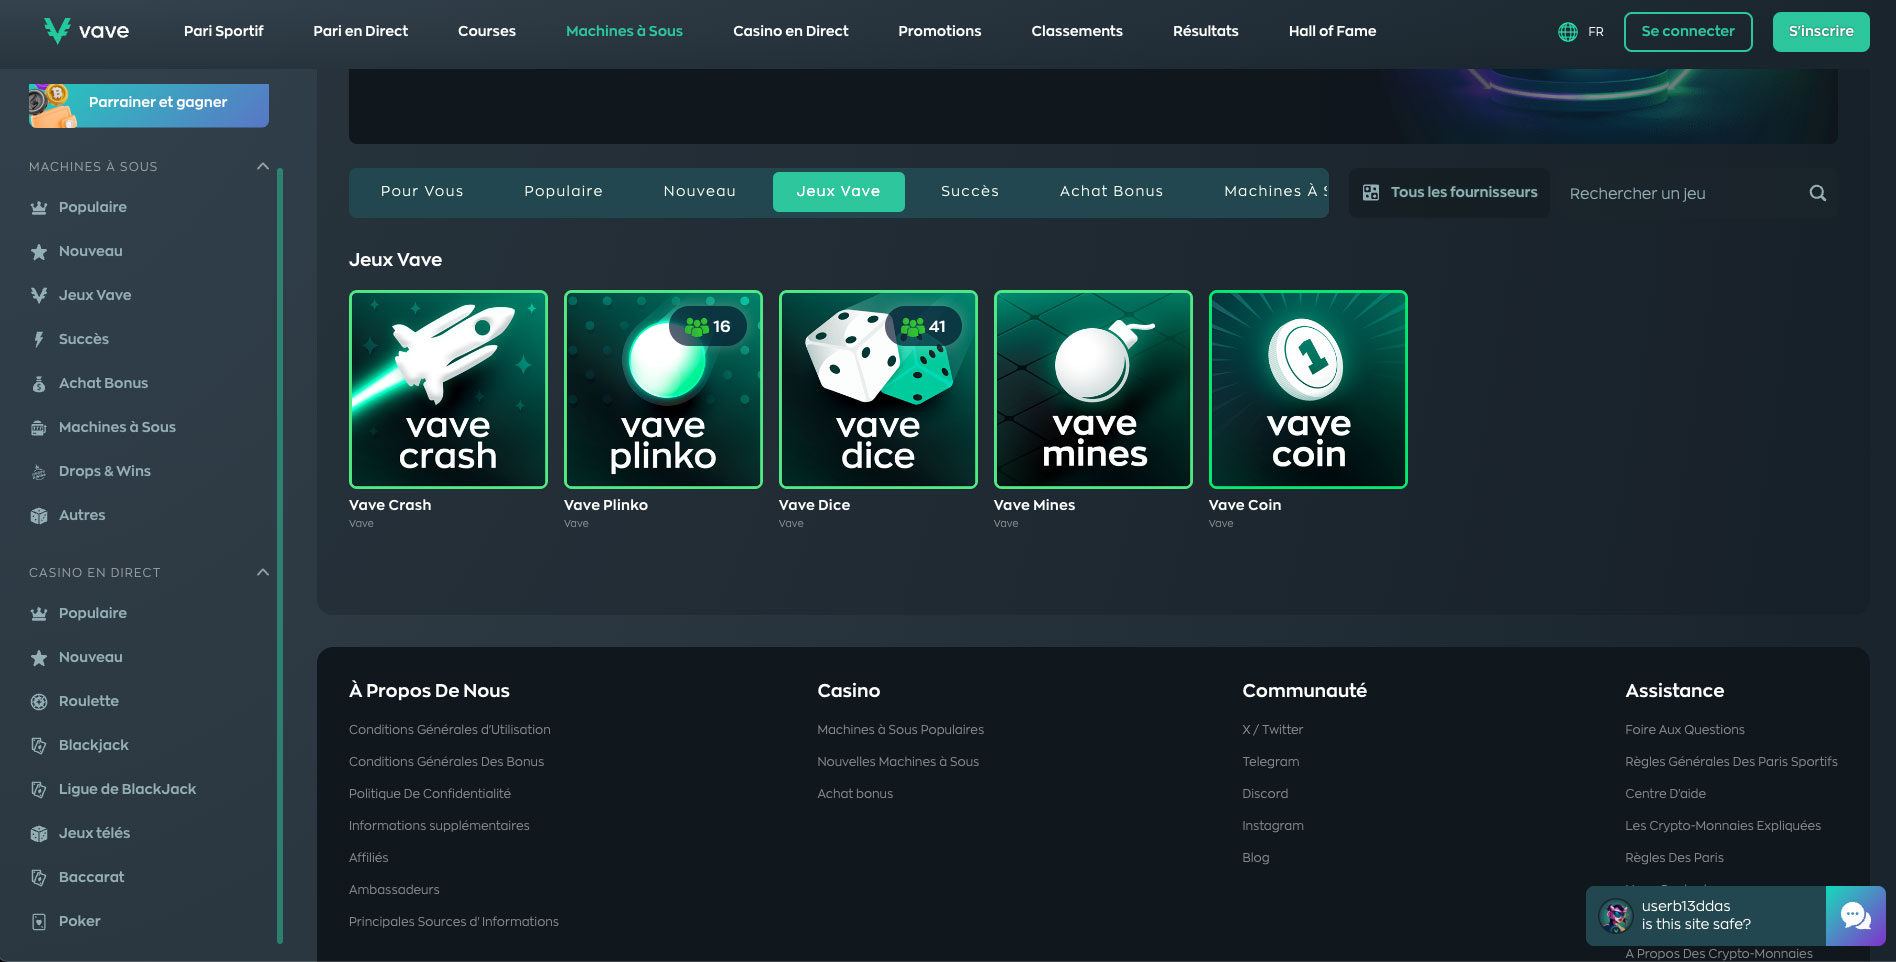Screen dimensions: 1896x962
Task: Open Conditions Générales d'Utilisation link
Action: 449,730
